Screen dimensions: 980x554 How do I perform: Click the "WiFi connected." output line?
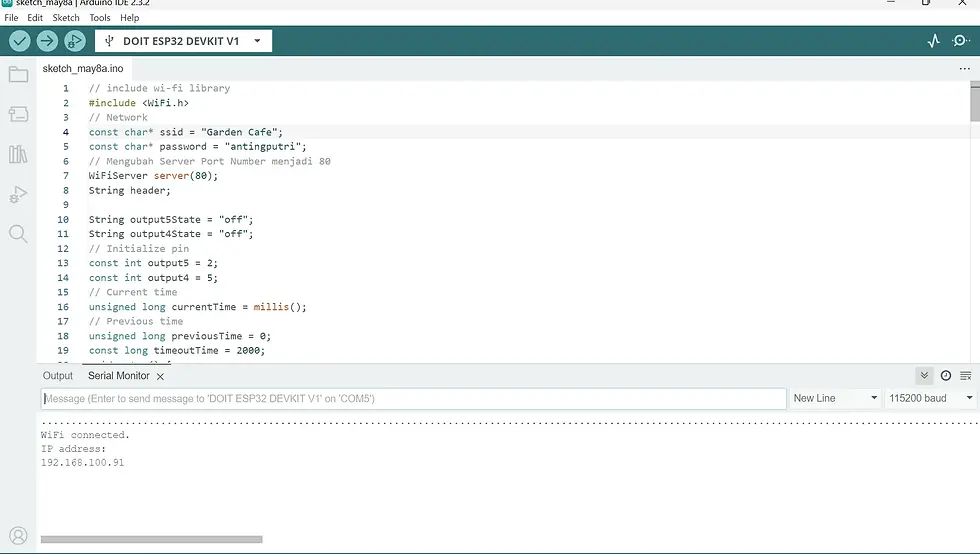(x=85, y=435)
